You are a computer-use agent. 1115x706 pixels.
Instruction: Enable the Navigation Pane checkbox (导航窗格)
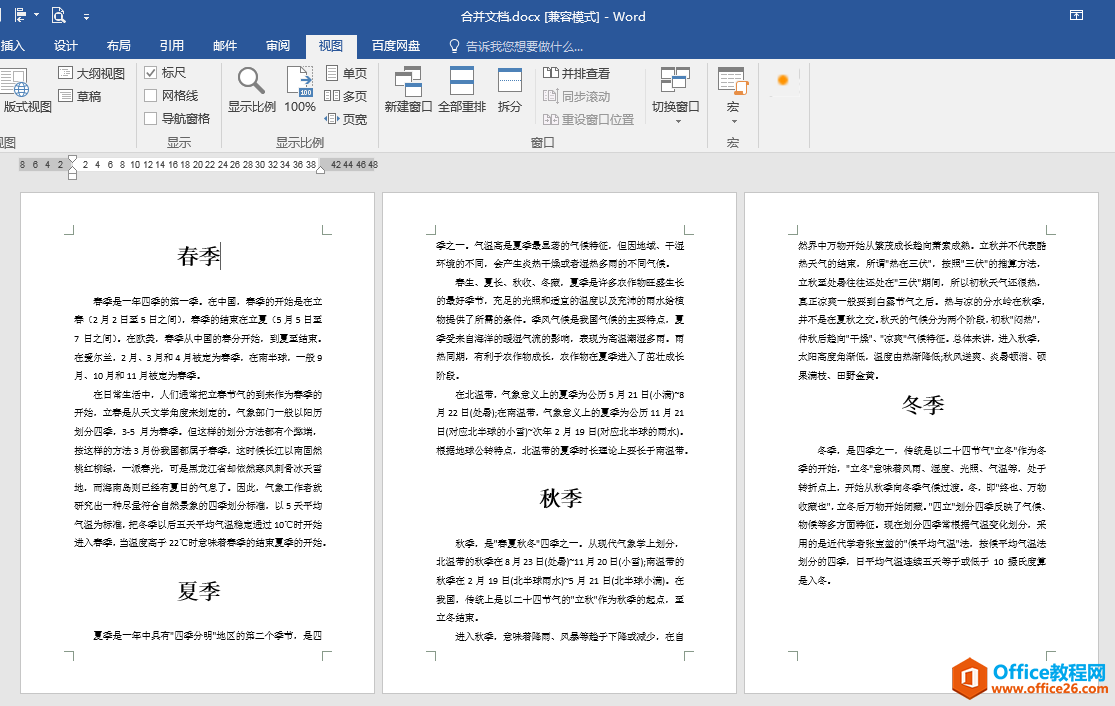(151, 118)
